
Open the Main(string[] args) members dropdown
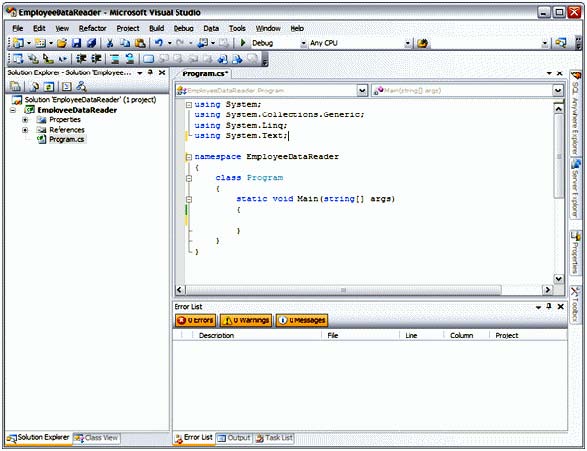click(x=558, y=91)
